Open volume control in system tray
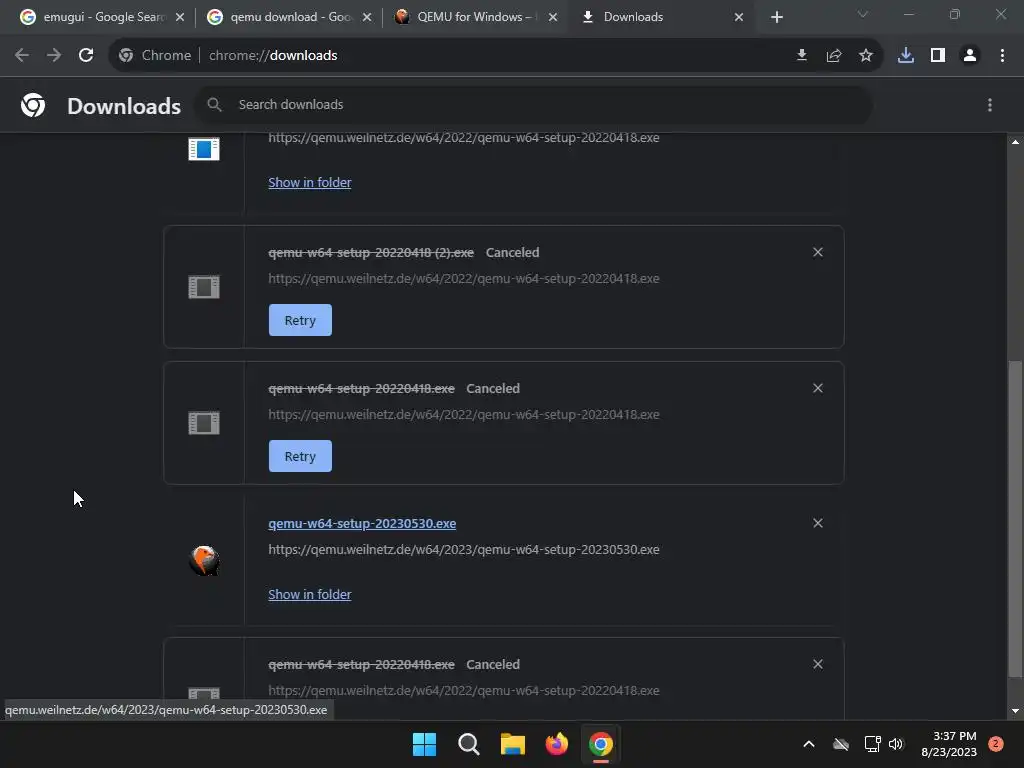The width and height of the screenshot is (1024, 768). [x=896, y=744]
